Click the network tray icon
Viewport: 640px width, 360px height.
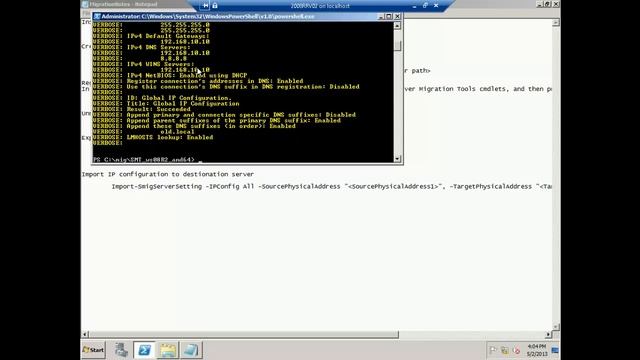tap(505, 350)
